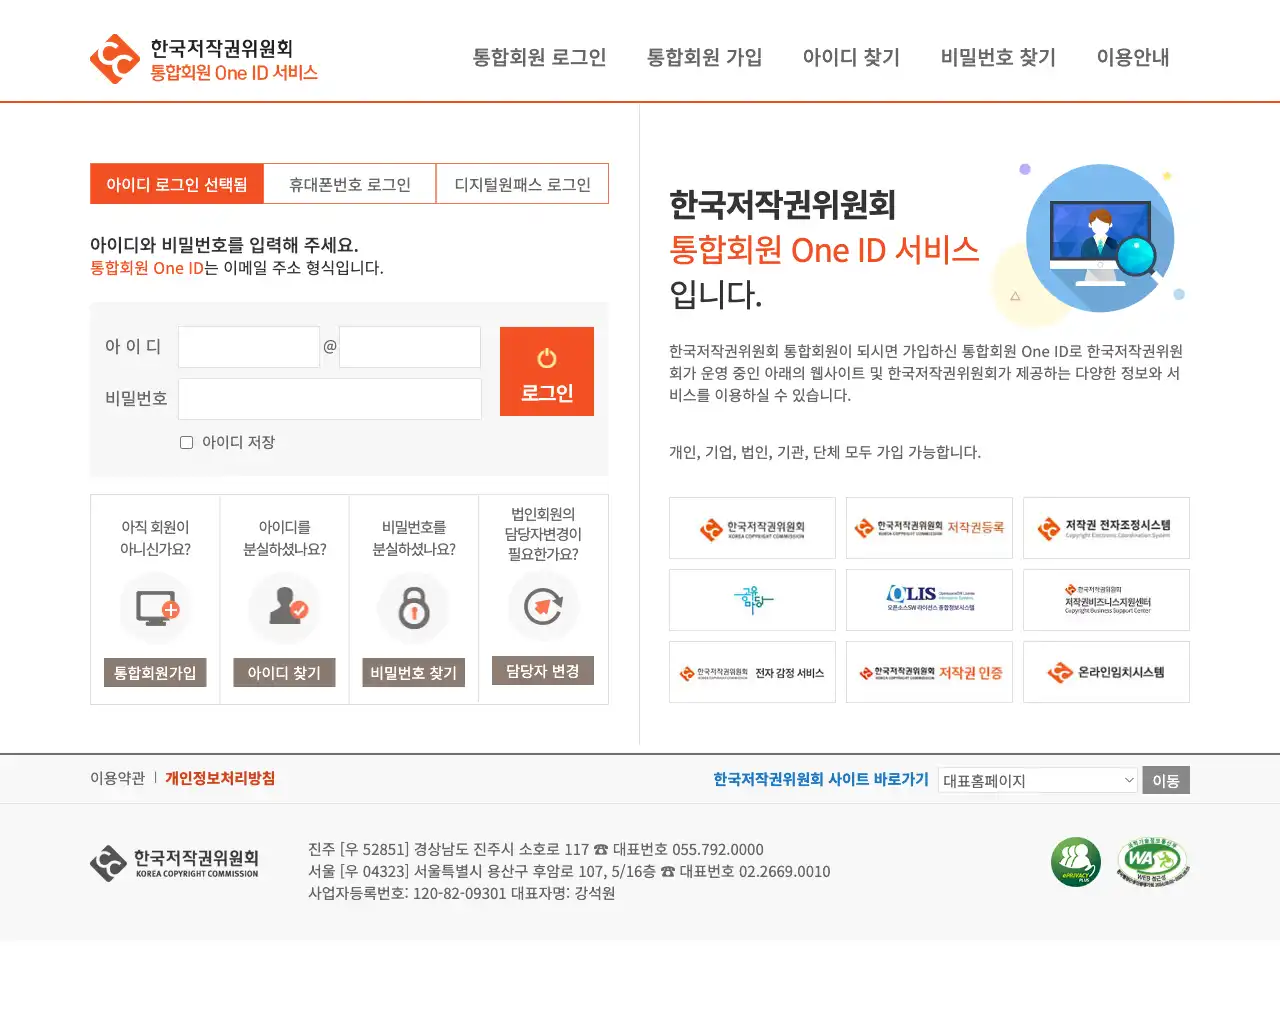
Task: Open the 온라인임치시스템 banner
Action: click(1106, 672)
